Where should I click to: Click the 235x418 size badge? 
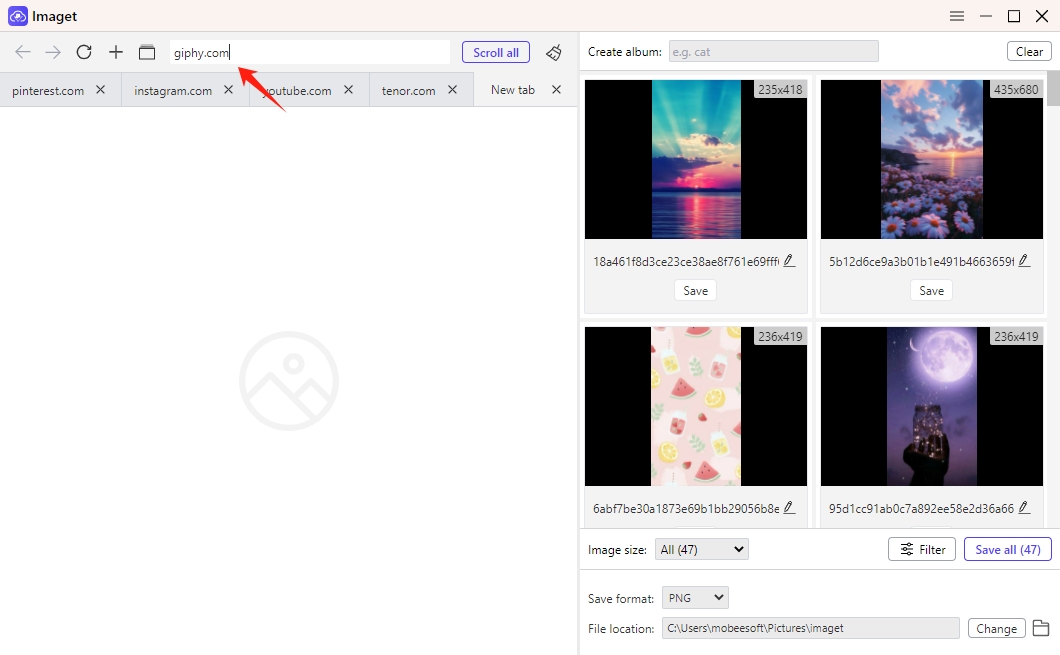point(780,89)
